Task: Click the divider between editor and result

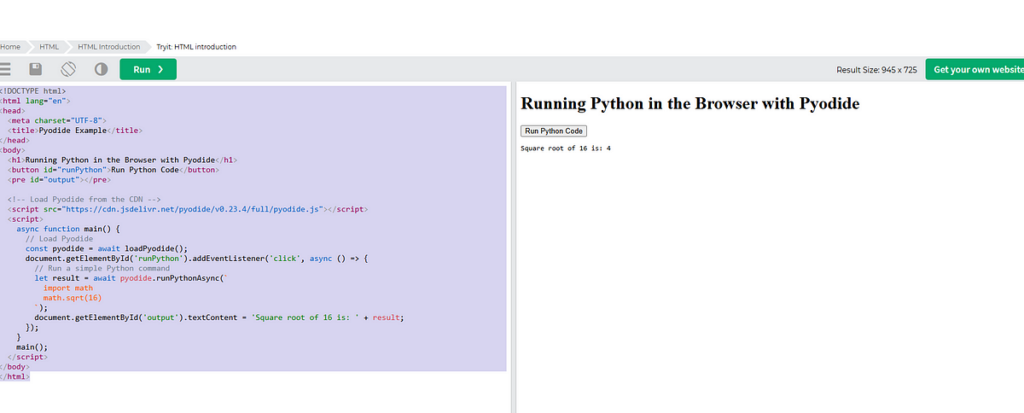Action: tap(513, 247)
